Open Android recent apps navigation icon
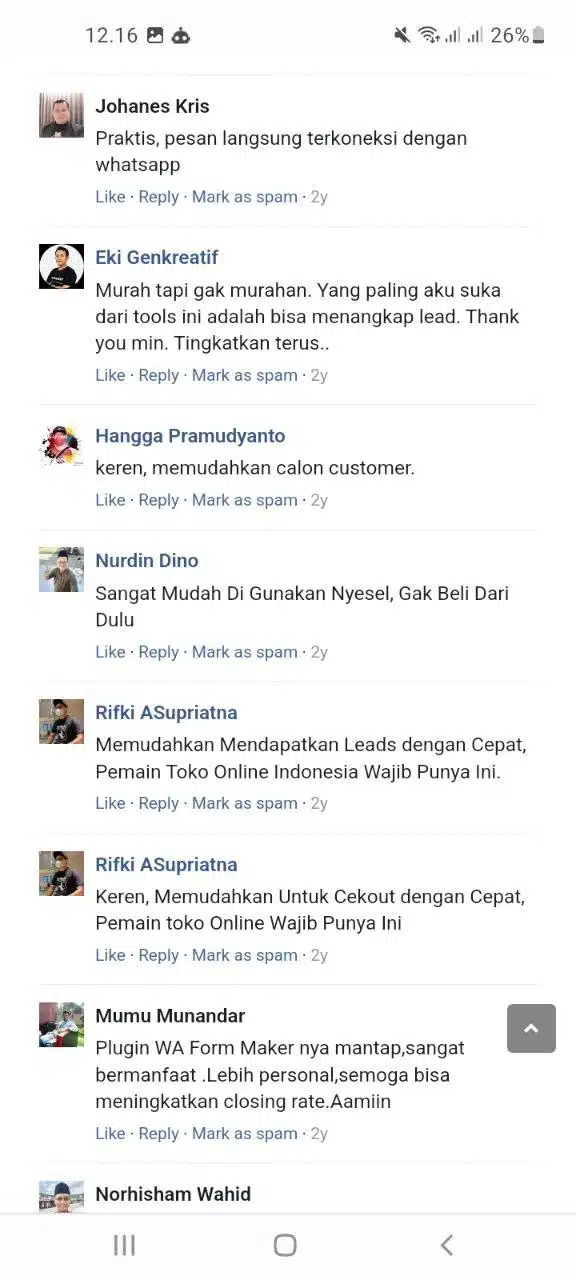Viewport: 576px width, 1280px height. pyautogui.click(x=124, y=1245)
